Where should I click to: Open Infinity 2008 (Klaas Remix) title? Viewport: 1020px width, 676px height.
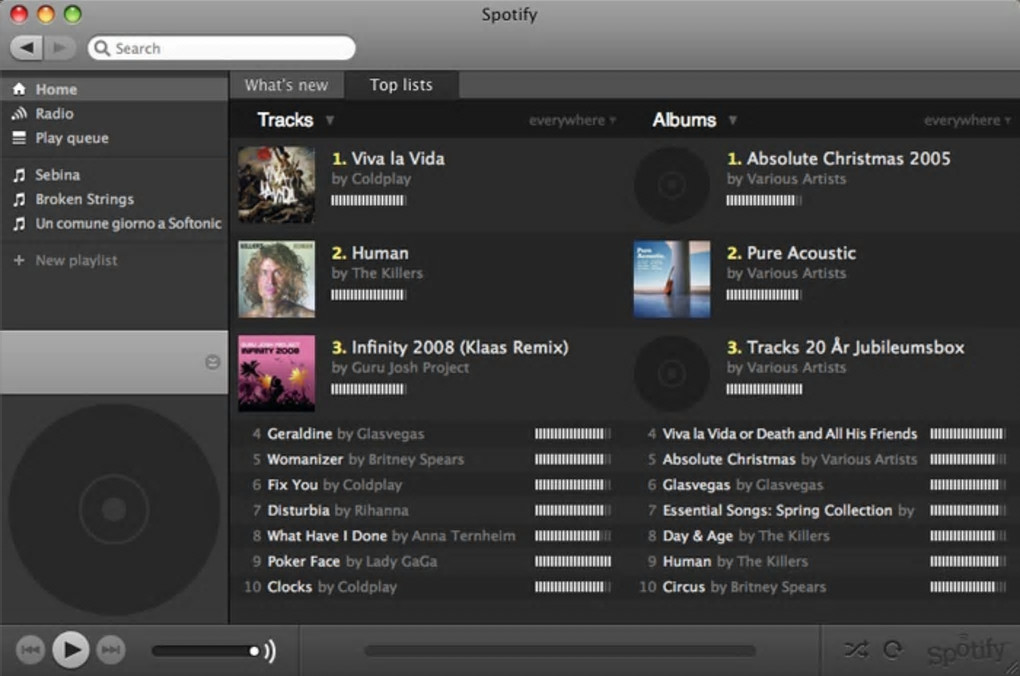tap(450, 347)
